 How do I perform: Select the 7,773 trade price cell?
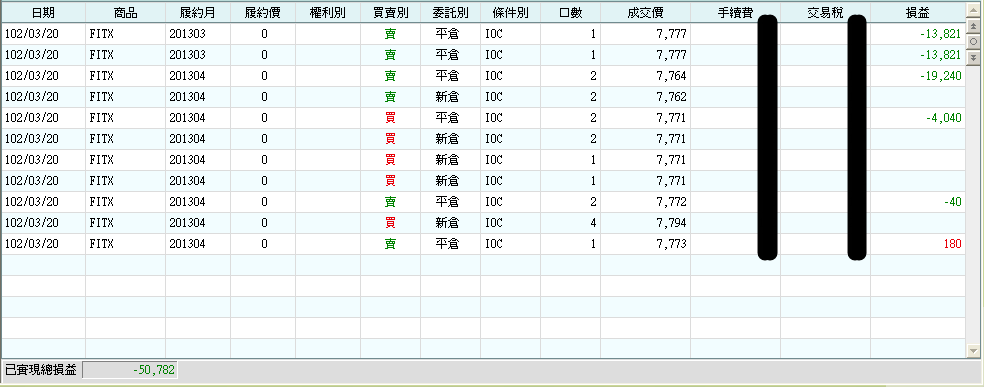click(645, 243)
